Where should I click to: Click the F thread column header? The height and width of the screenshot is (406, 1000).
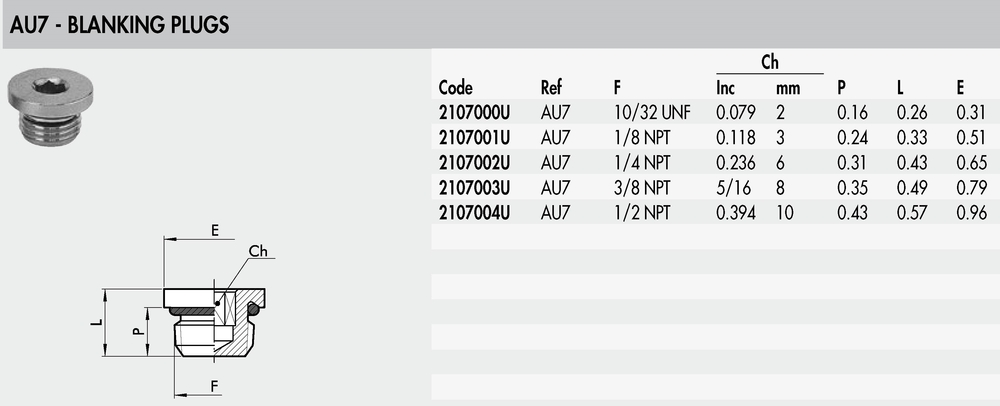pos(617,87)
